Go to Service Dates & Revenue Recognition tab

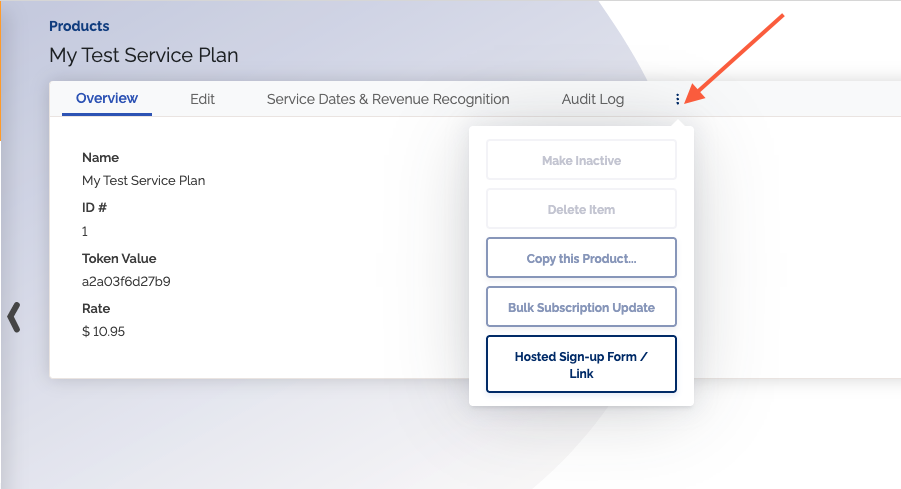pos(388,99)
